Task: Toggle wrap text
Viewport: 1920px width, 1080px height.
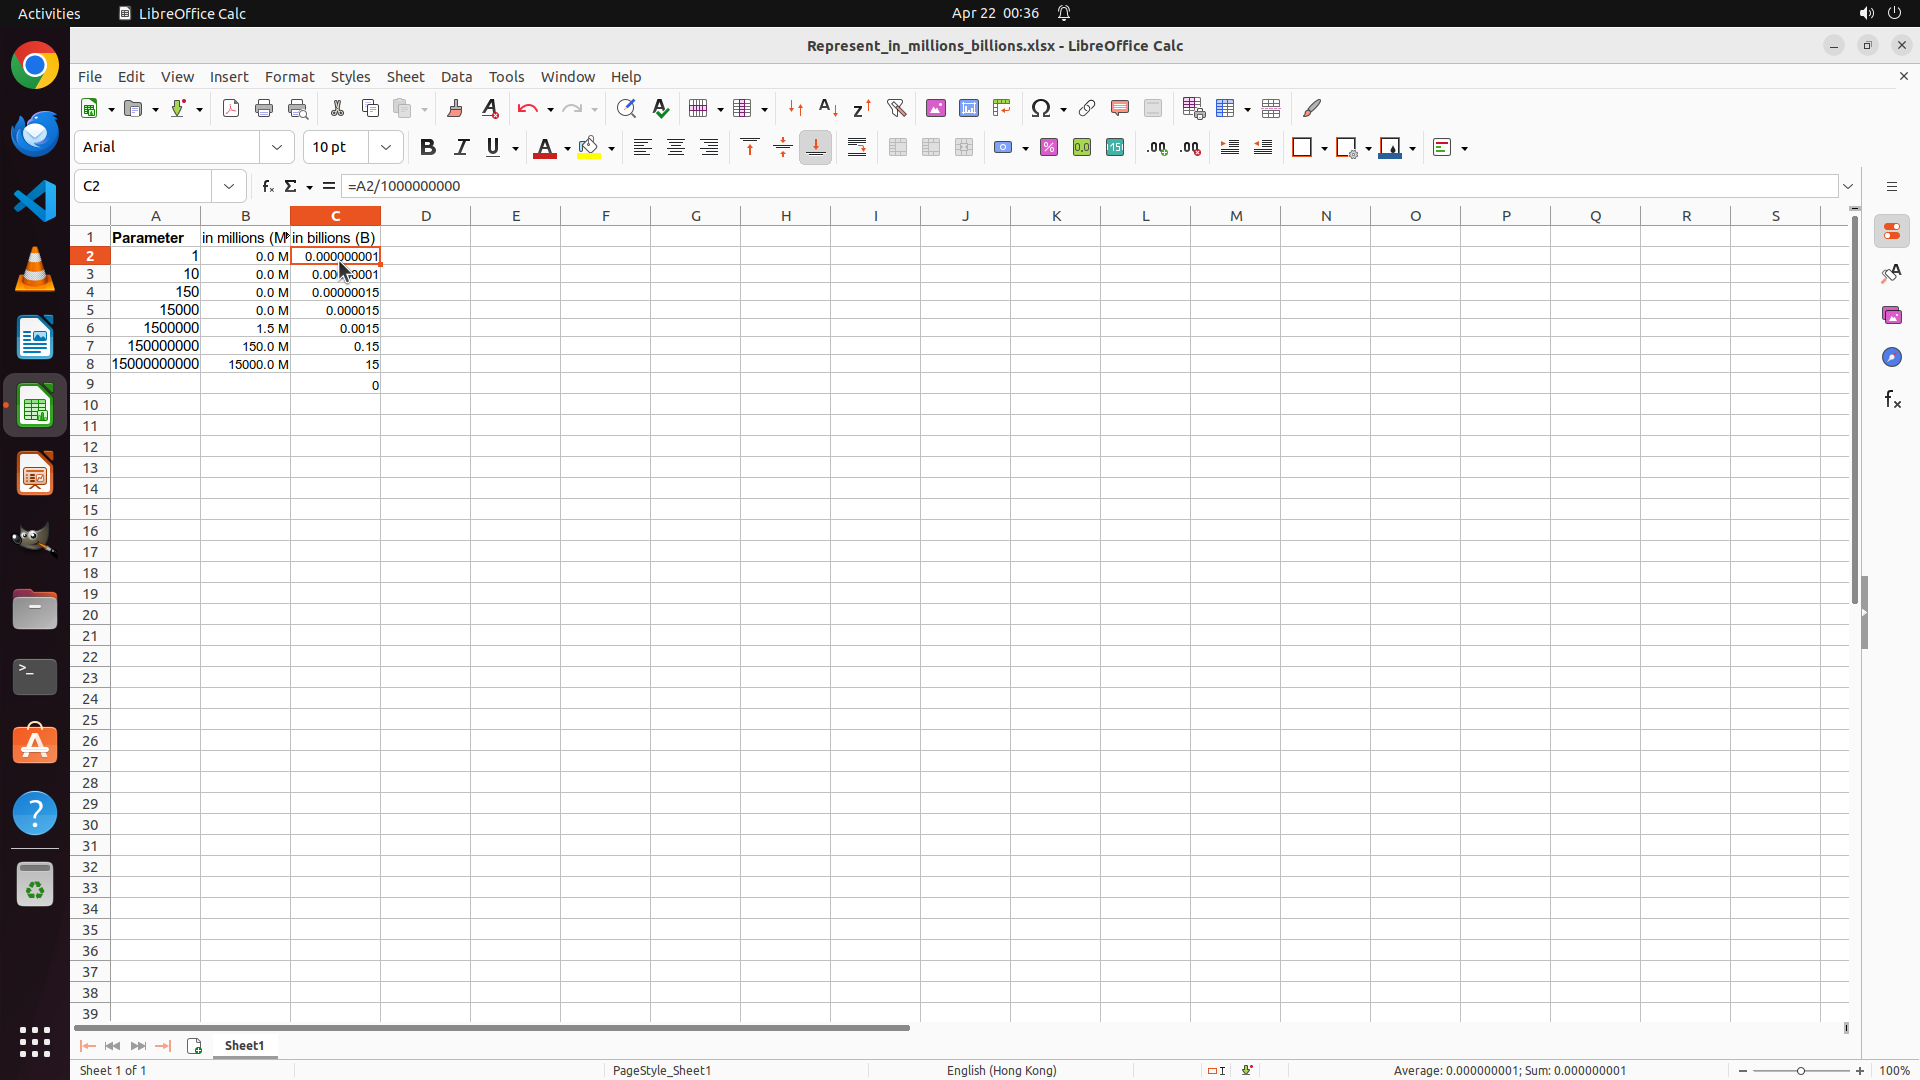Action: [857, 147]
